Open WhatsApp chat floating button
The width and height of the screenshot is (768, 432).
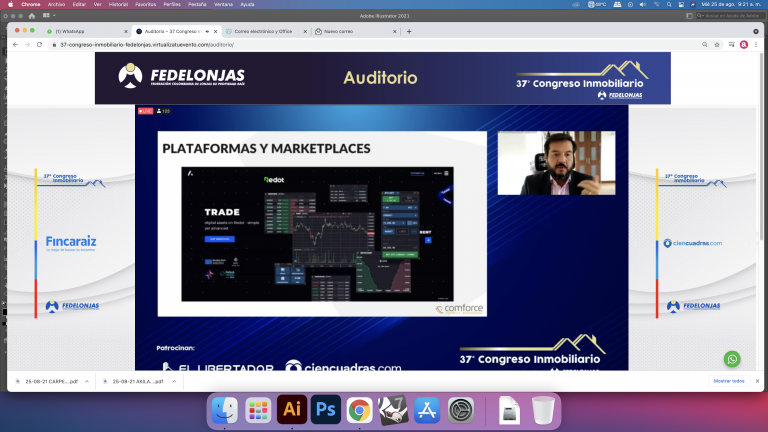coord(732,359)
